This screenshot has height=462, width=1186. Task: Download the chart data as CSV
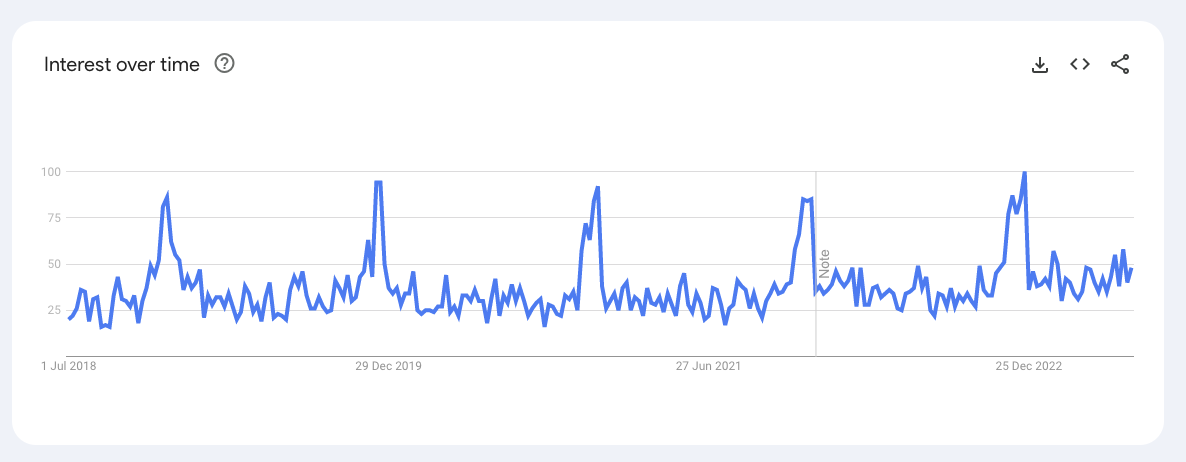[x=1040, y=65]
